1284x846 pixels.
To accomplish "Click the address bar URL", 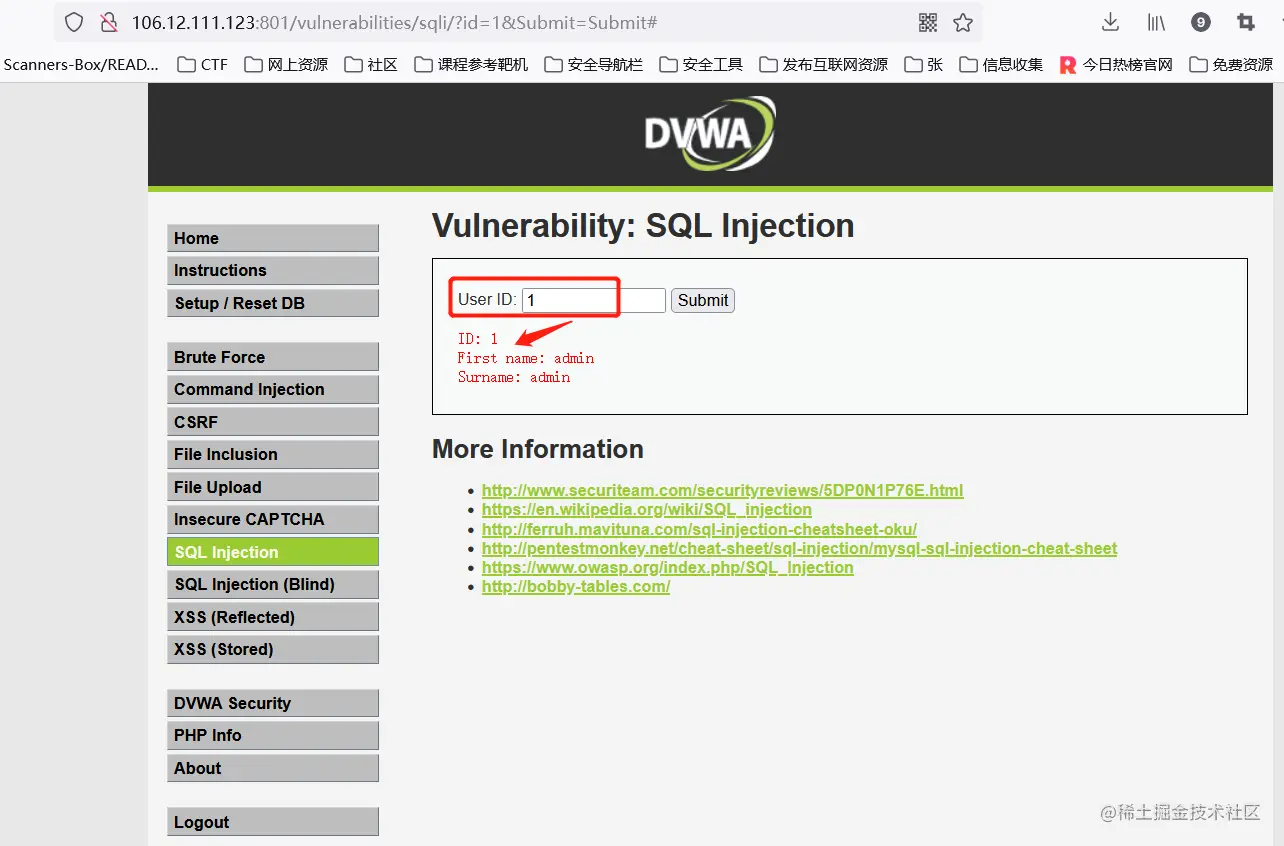I will (395, 22).
